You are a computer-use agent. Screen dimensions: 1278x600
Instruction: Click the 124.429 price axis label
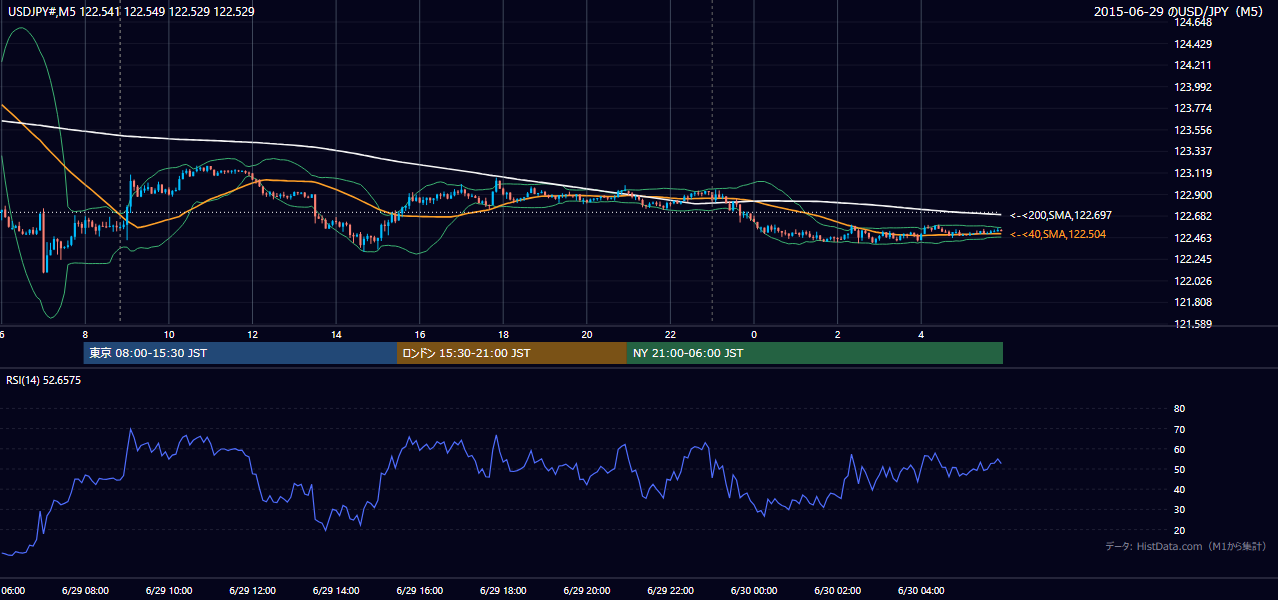click(1193, 44)
